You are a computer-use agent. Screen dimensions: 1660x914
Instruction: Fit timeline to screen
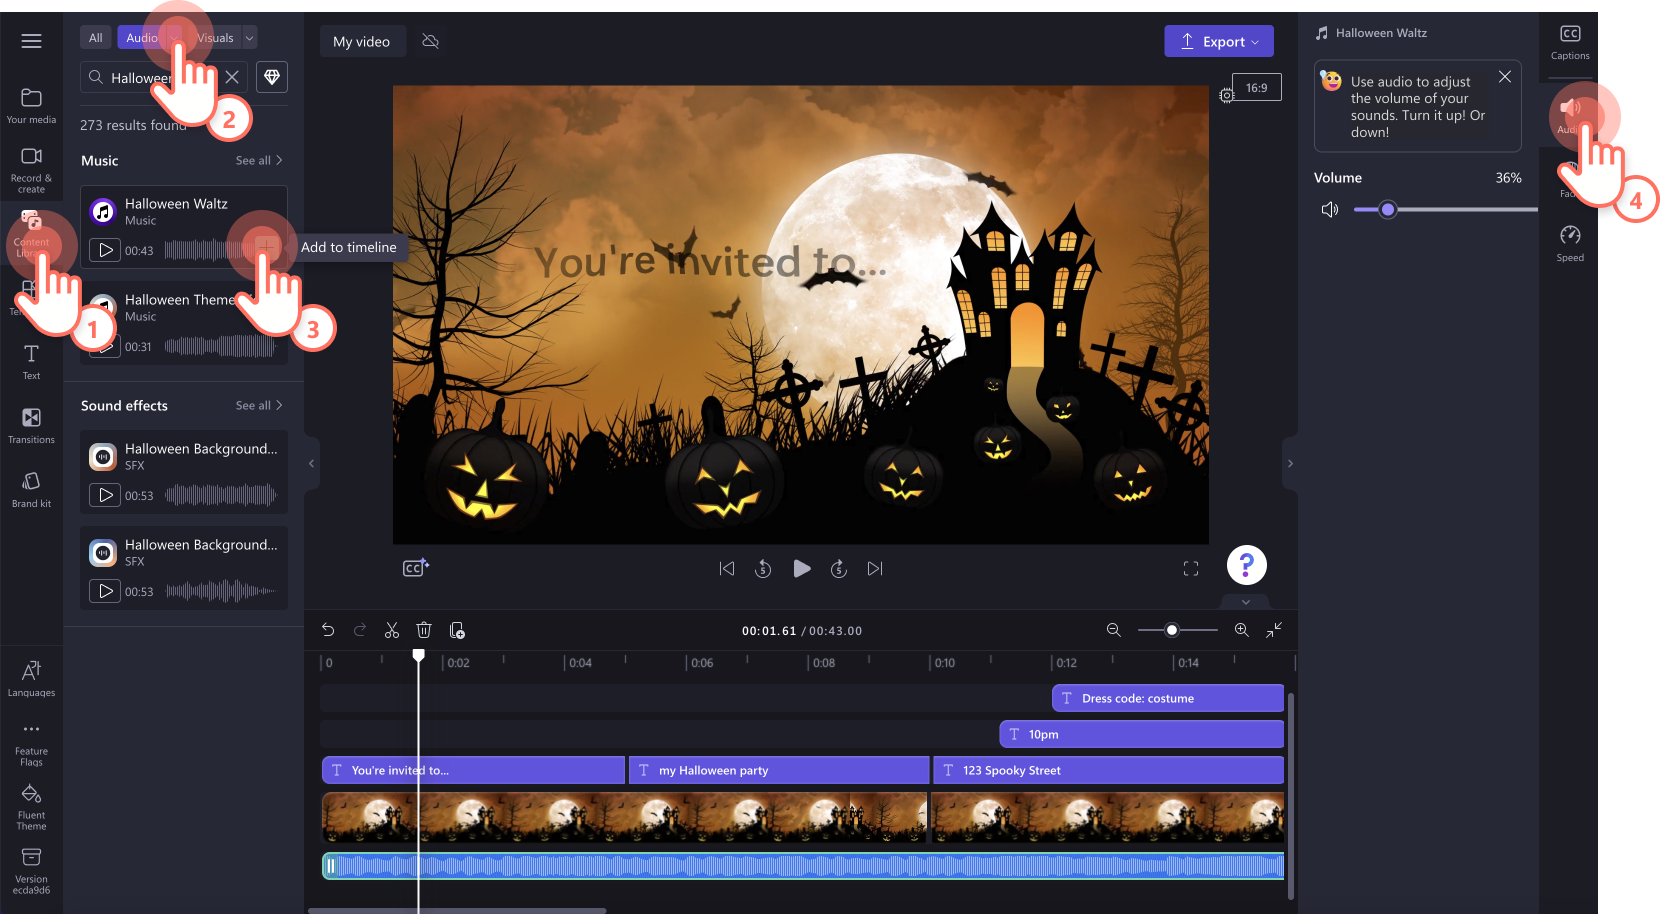[1274, 630]
